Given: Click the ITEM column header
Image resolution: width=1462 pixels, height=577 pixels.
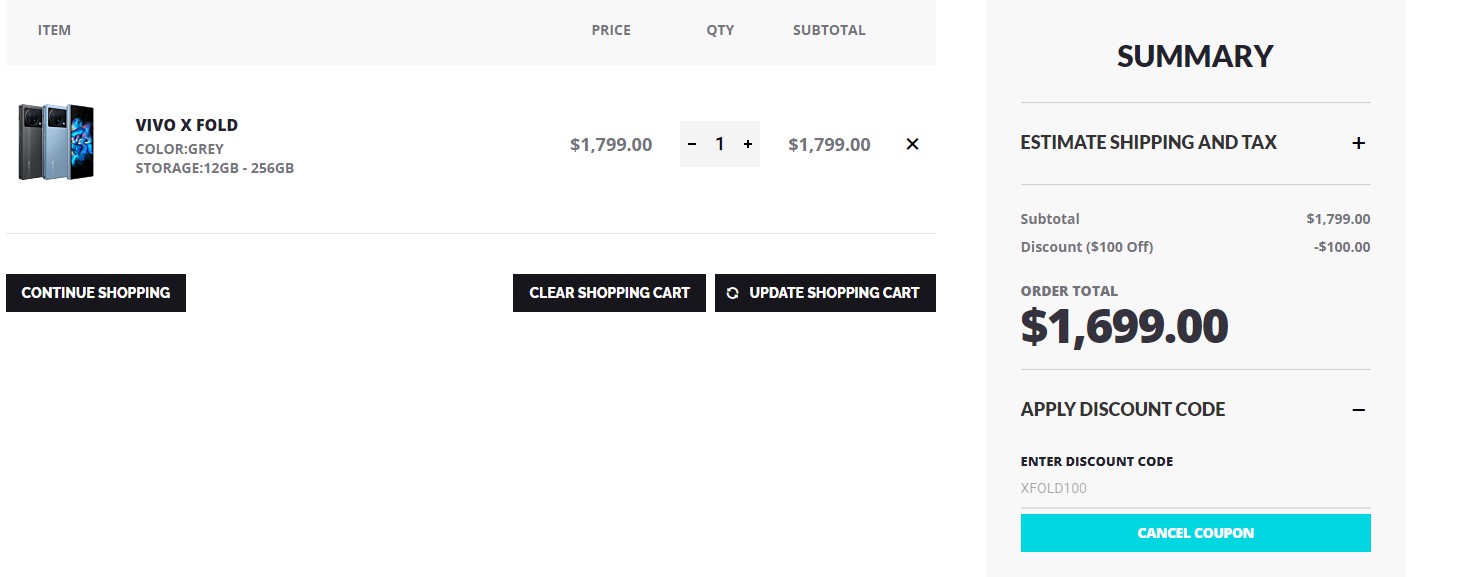Looking at the screenshot, I should point(54,30).
